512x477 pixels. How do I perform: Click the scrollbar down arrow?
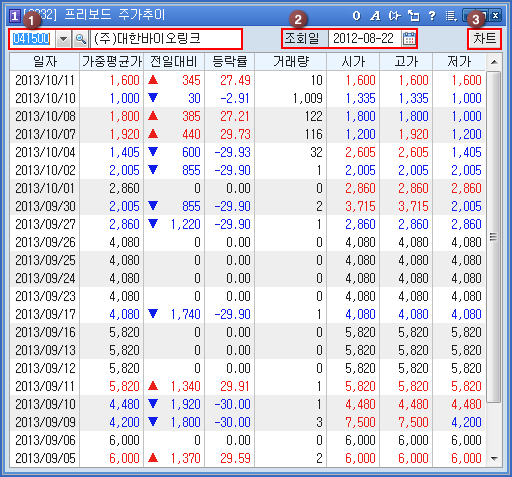pos(494,459)
